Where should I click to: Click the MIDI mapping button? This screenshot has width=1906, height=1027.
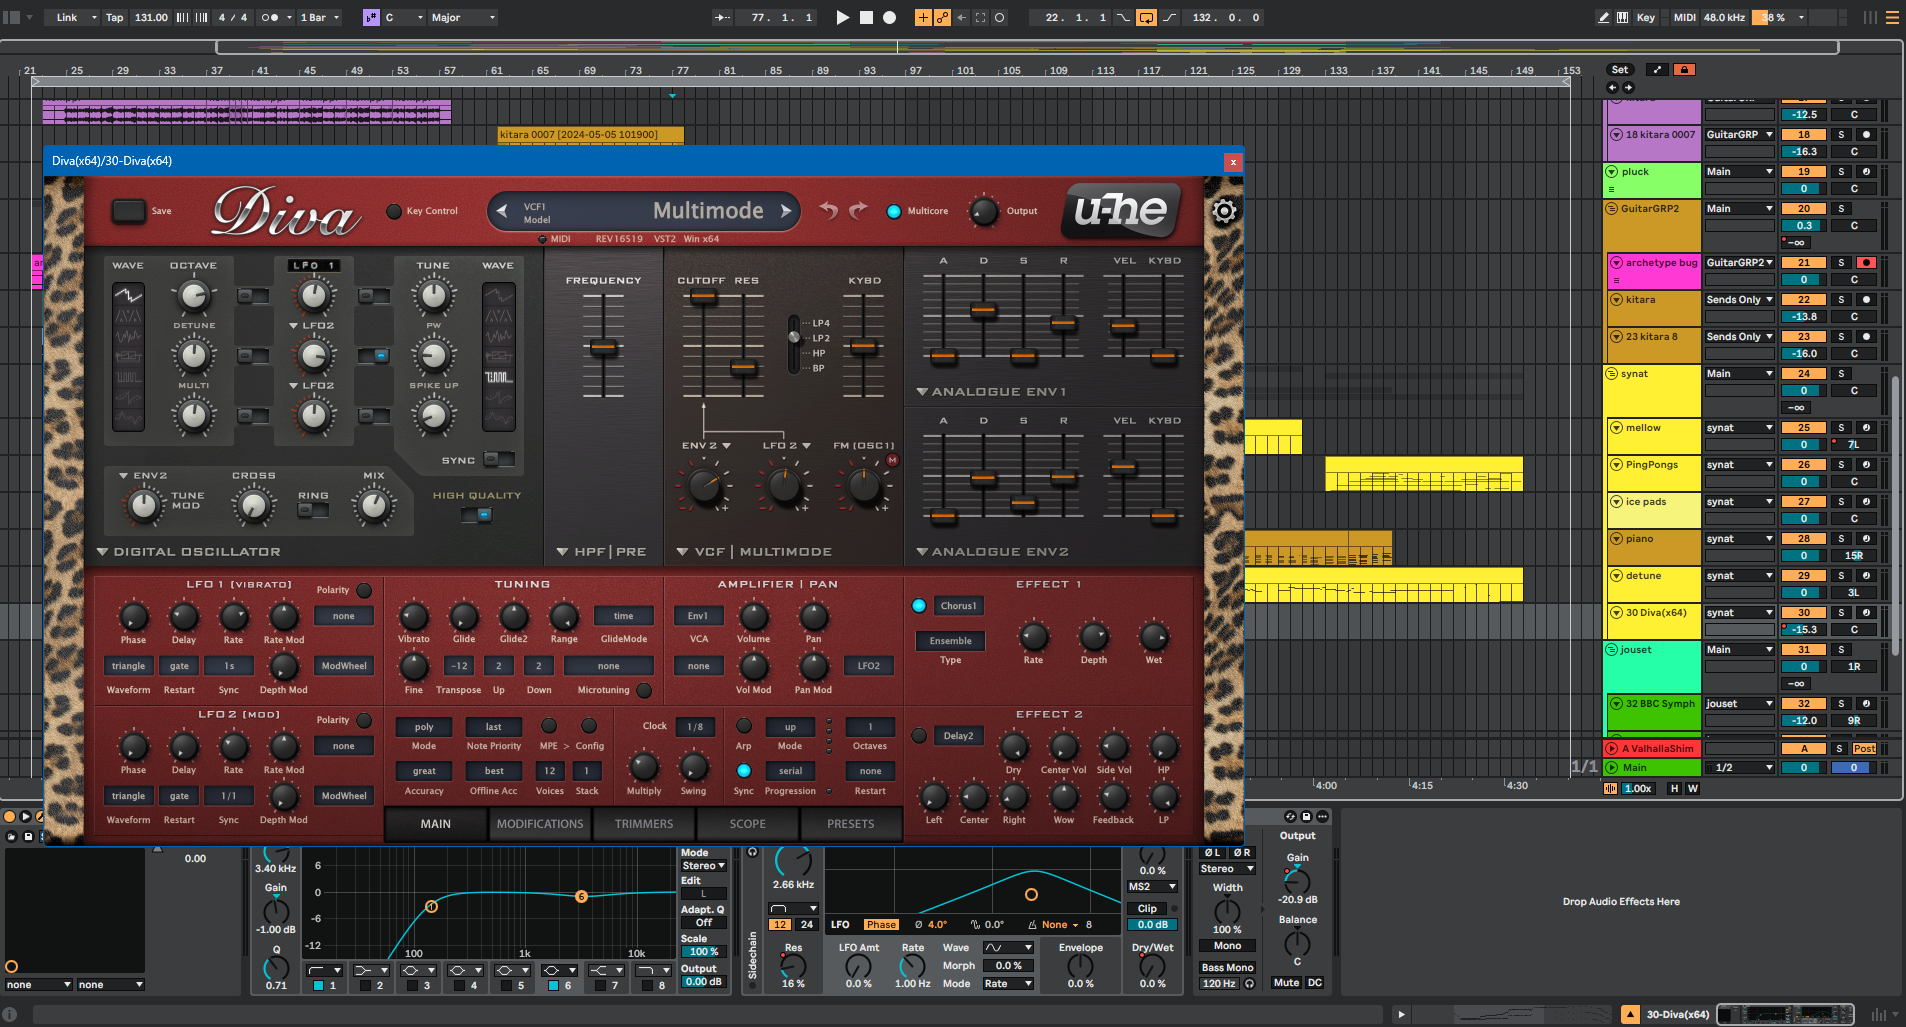(x=1685, y=17)
